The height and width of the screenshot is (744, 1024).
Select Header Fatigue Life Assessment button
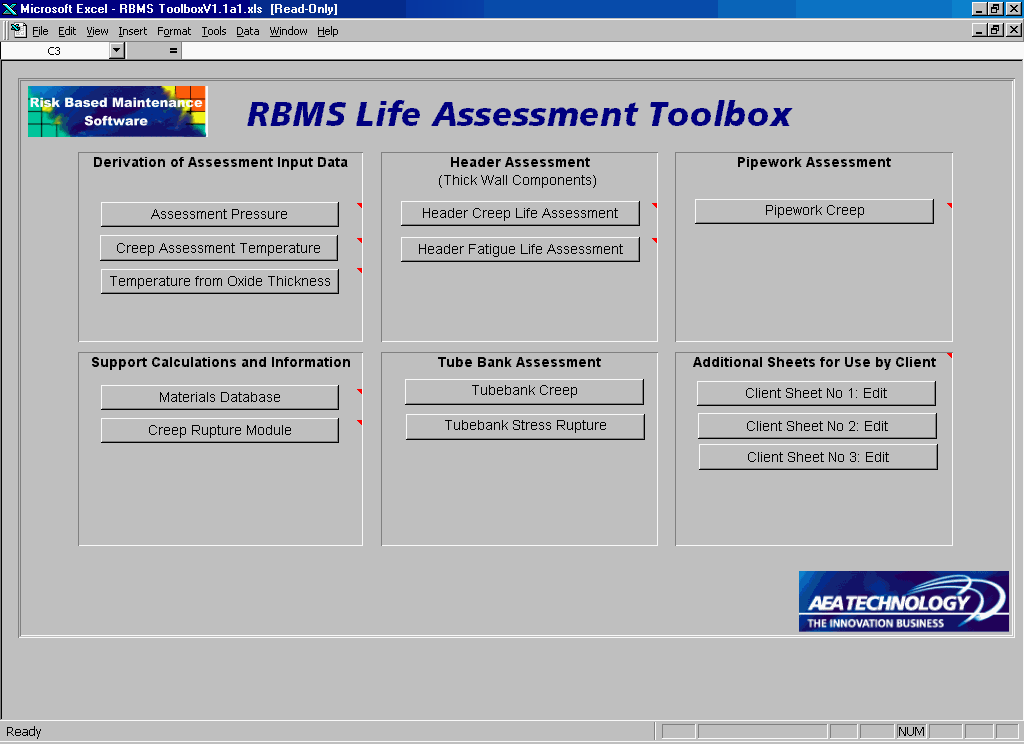tap(520, 249)
